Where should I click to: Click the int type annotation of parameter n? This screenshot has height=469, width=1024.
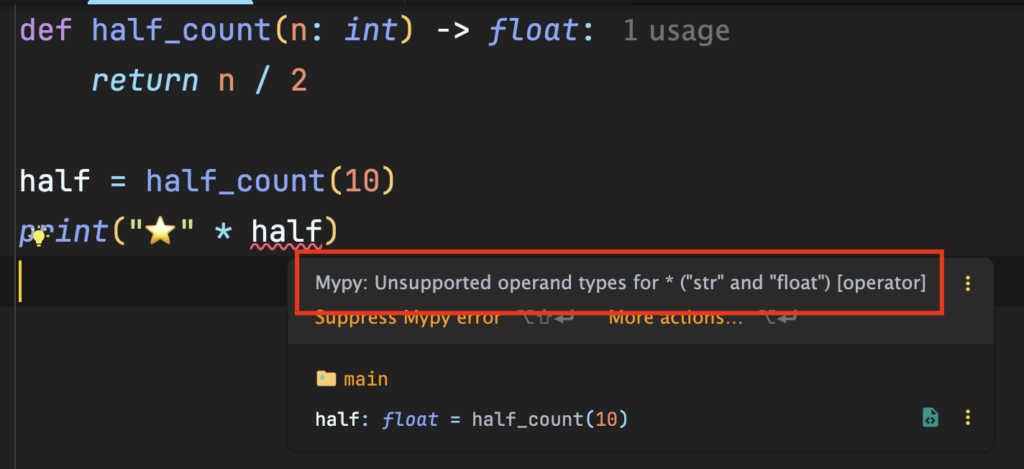pos(372,30)
